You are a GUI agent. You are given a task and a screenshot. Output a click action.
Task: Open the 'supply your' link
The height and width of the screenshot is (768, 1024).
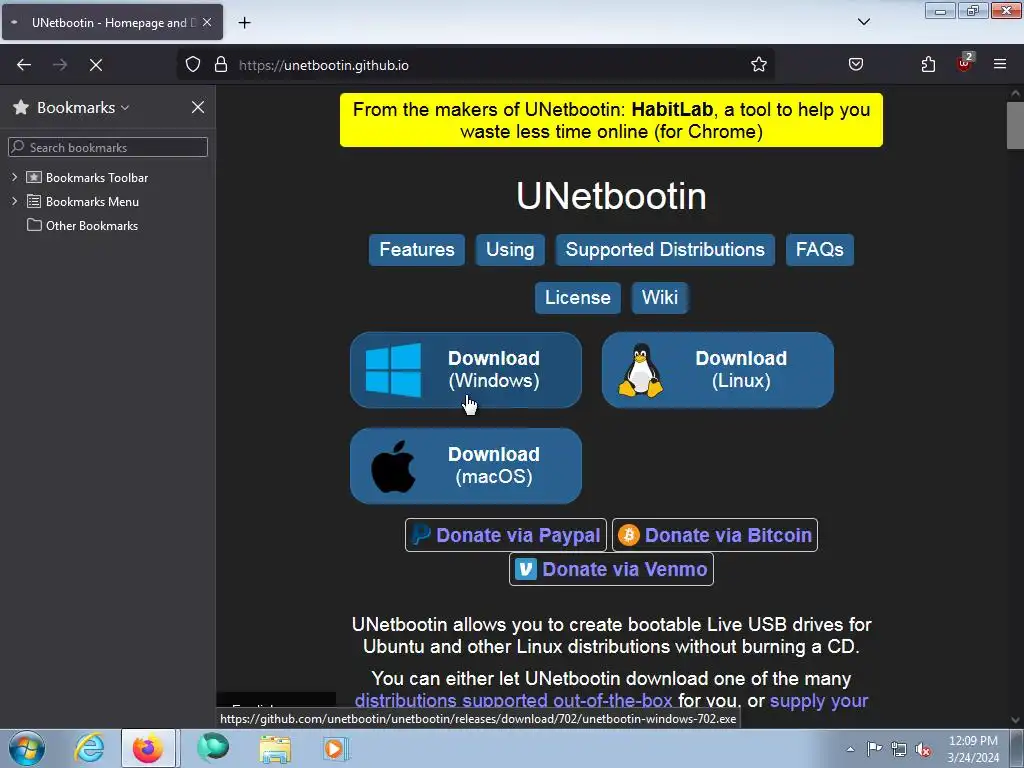819,701
